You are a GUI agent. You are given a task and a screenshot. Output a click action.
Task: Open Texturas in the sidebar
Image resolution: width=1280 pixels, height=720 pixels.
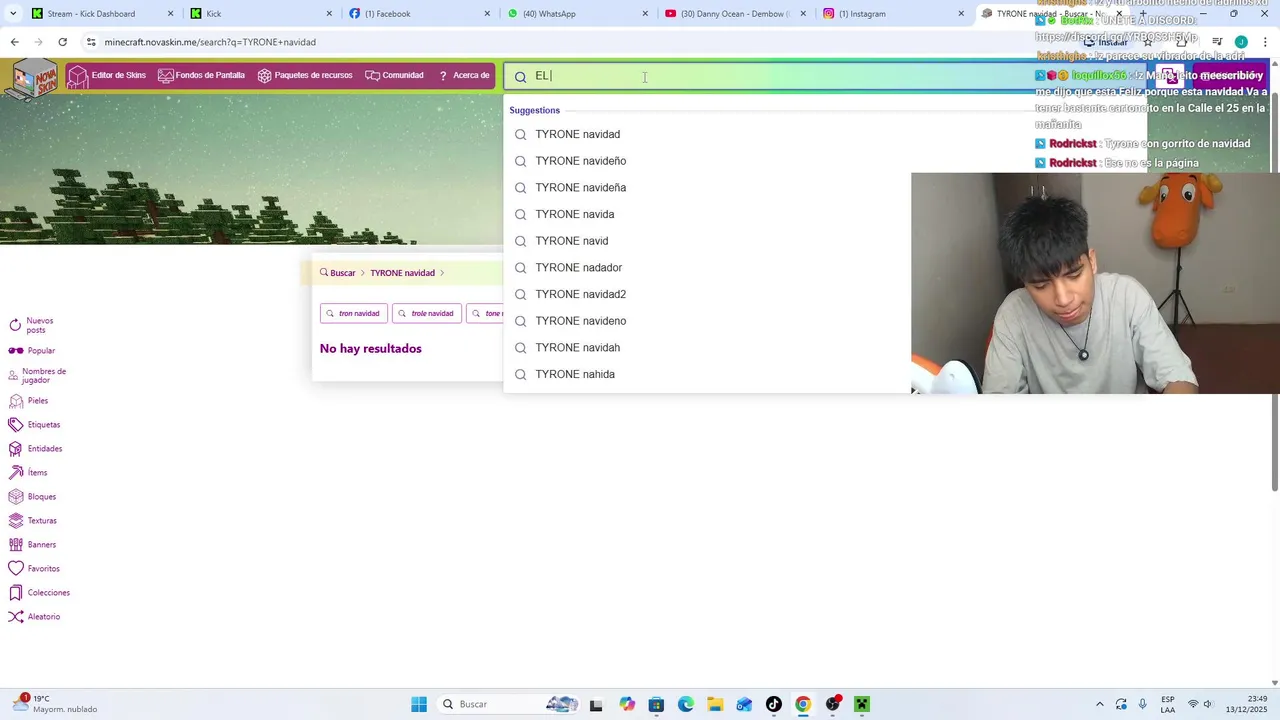32,521
